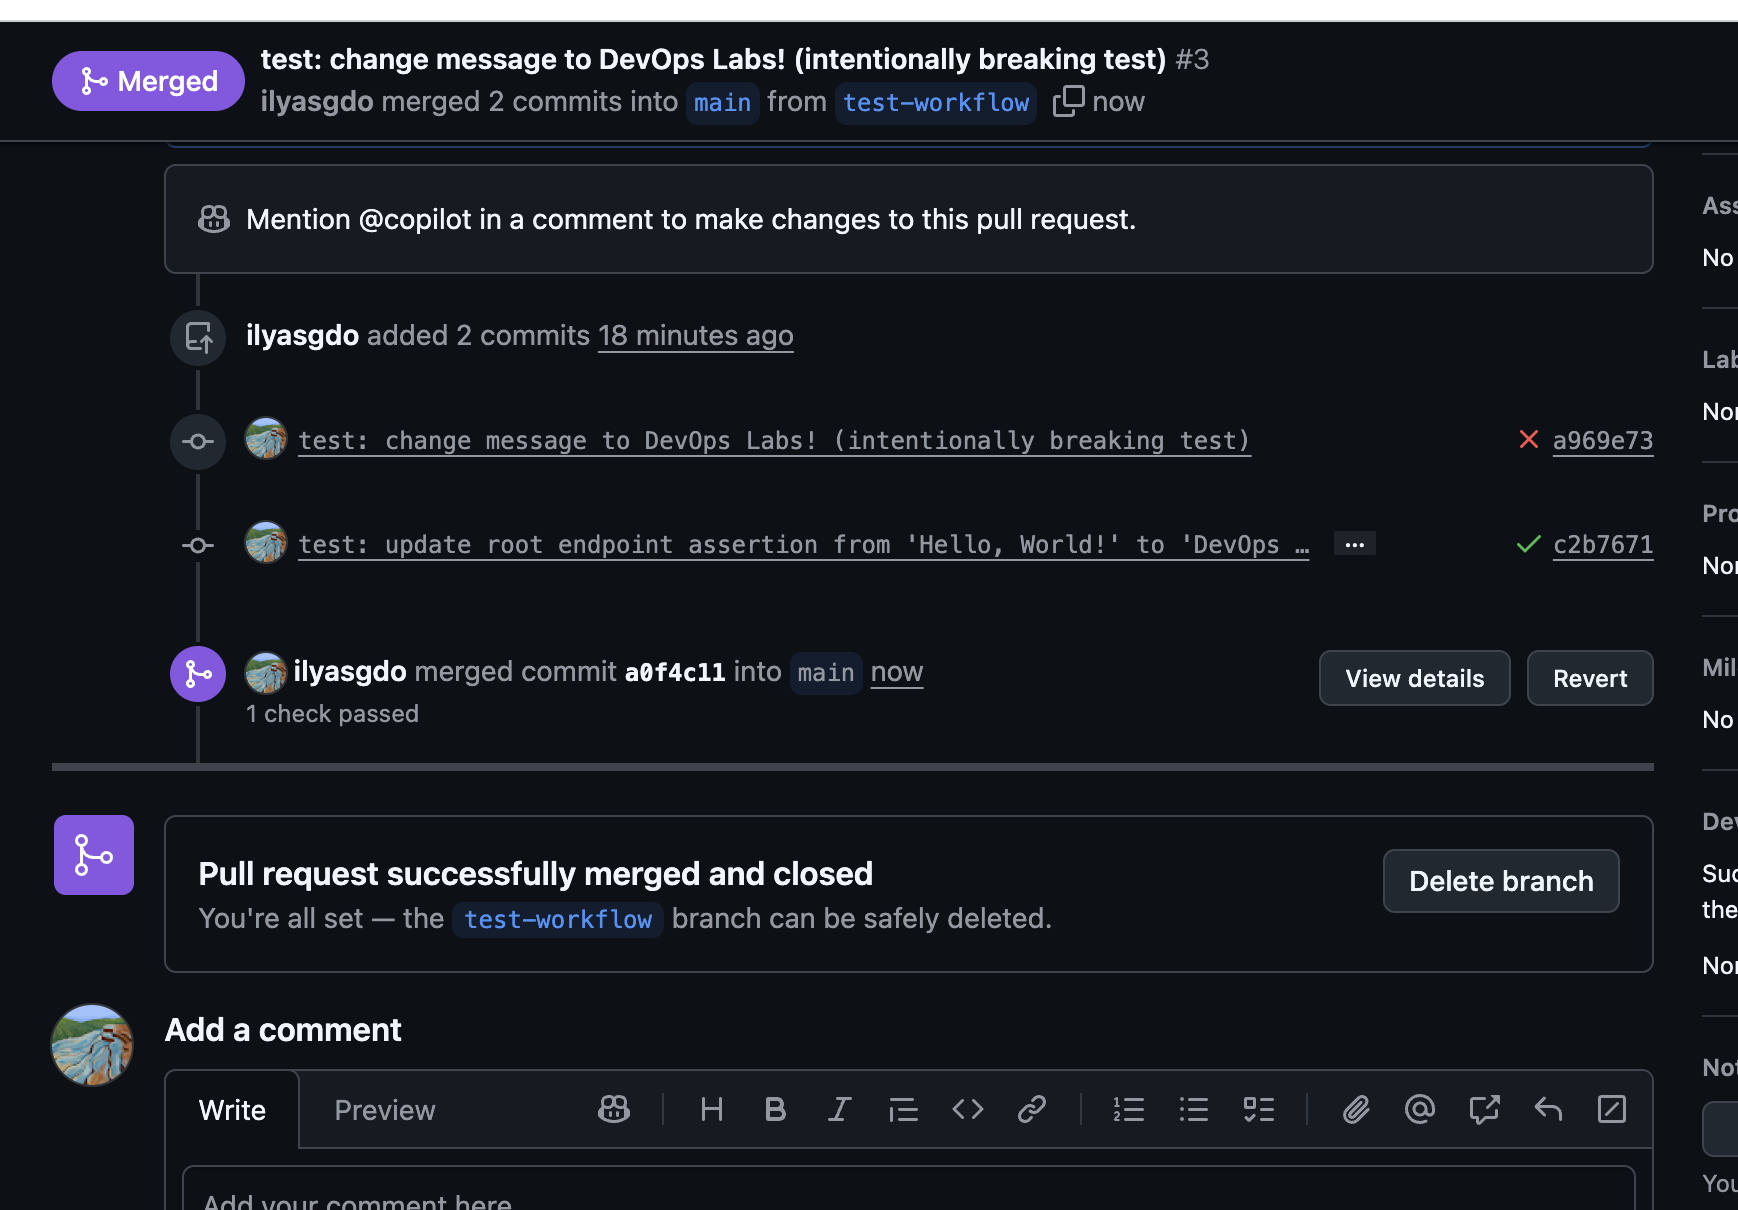Apply italic formatting in comment editor
The image size is (1738, 1210).
coord(839,1109)
